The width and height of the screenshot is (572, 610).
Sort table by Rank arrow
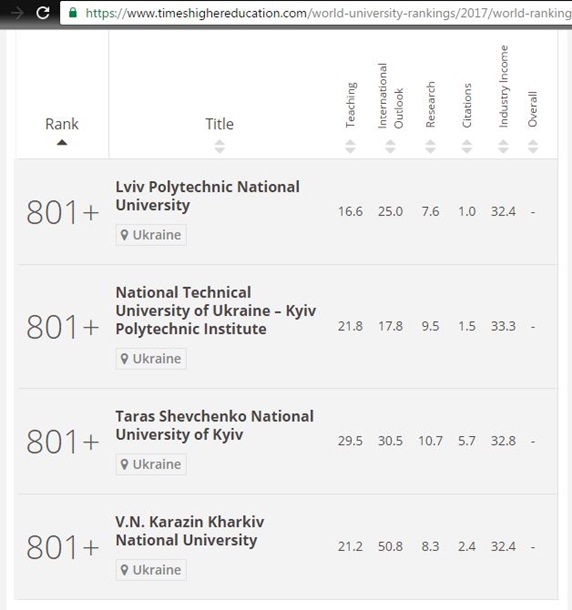click(62, 142)
